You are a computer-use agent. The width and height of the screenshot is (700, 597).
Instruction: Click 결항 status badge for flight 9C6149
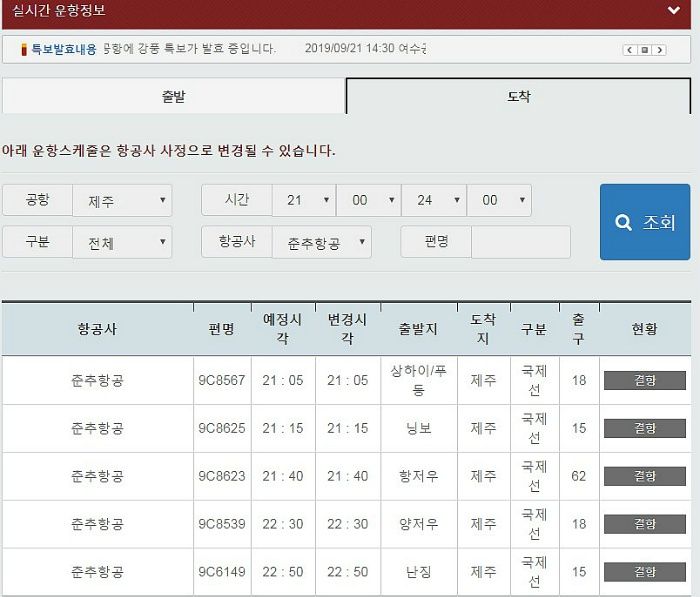645,572
